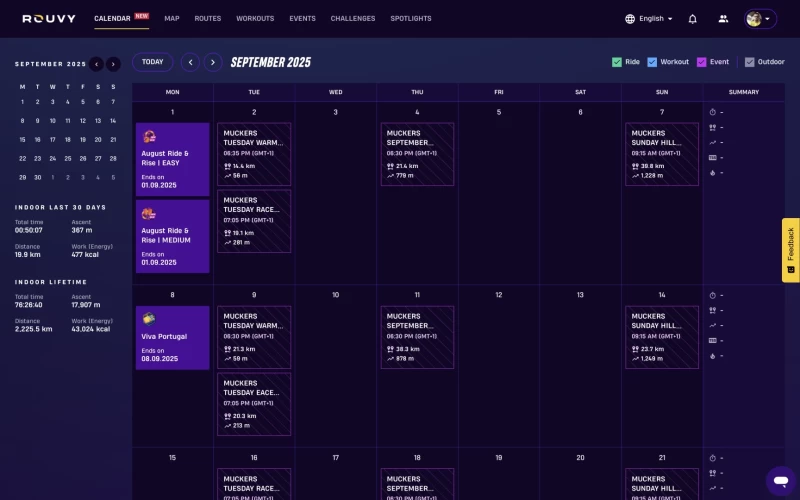Click the ROUVY logo
Image resolution: width=800 pixels, height=500 pixels.
point(49,19)
